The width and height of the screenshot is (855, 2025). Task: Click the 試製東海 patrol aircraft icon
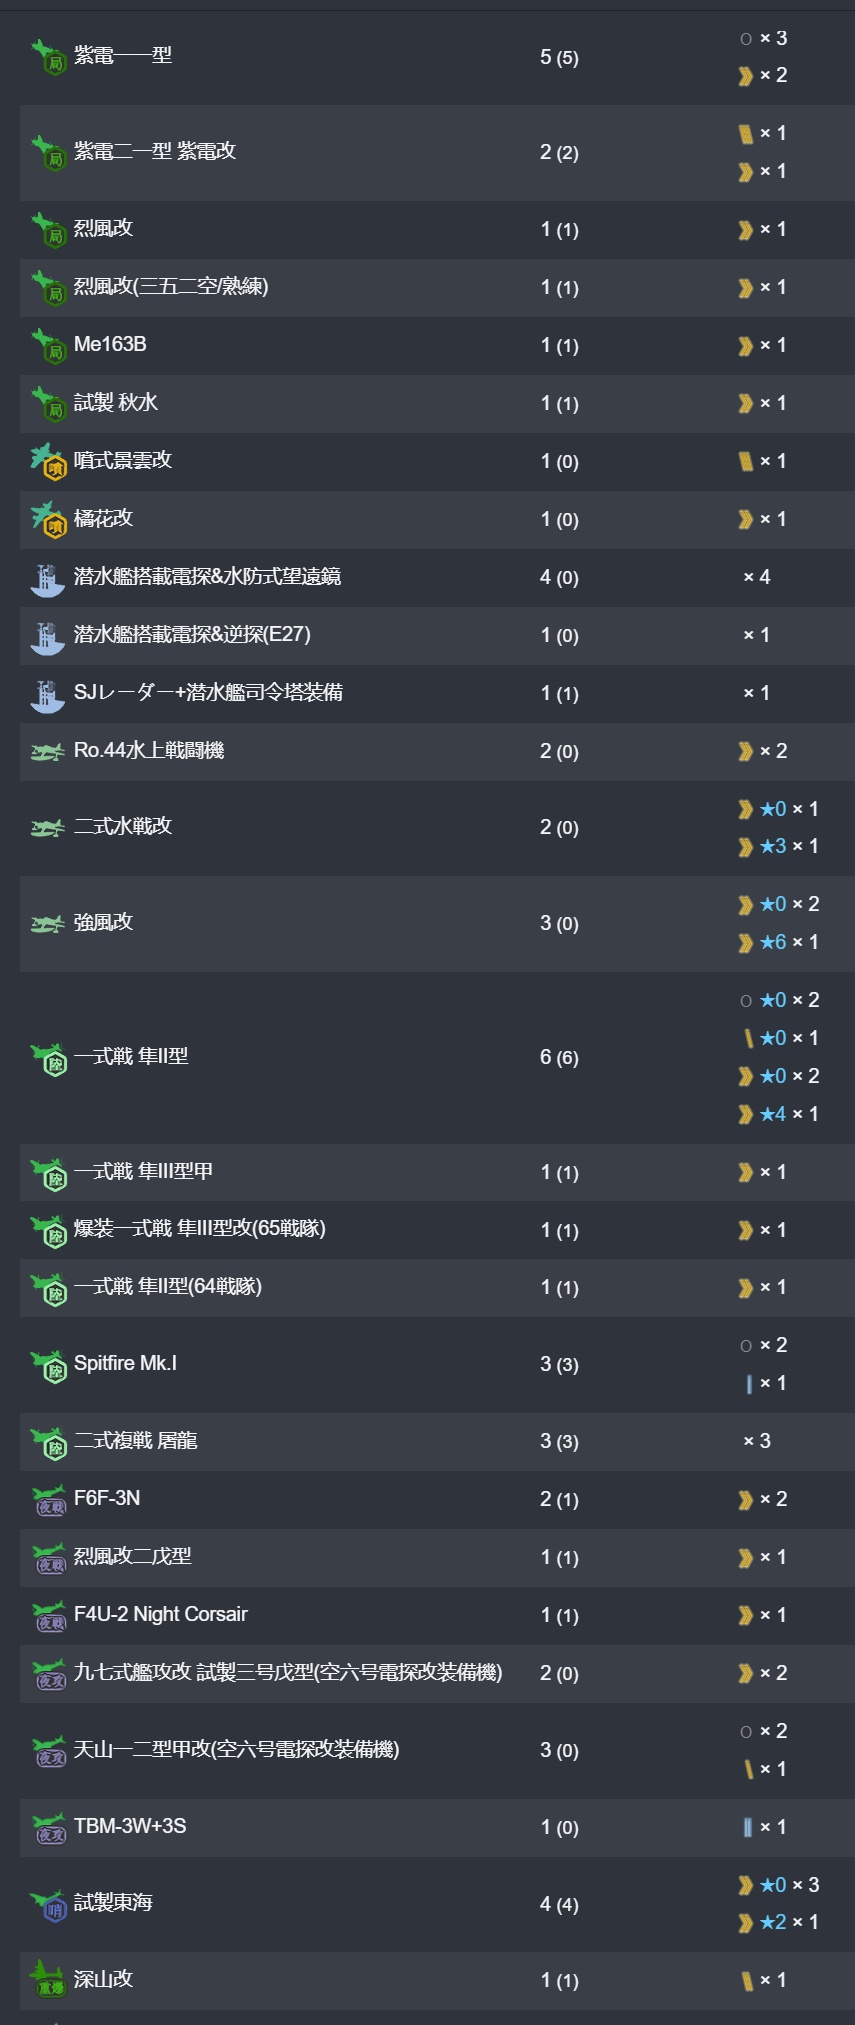tap(48, 1904)
